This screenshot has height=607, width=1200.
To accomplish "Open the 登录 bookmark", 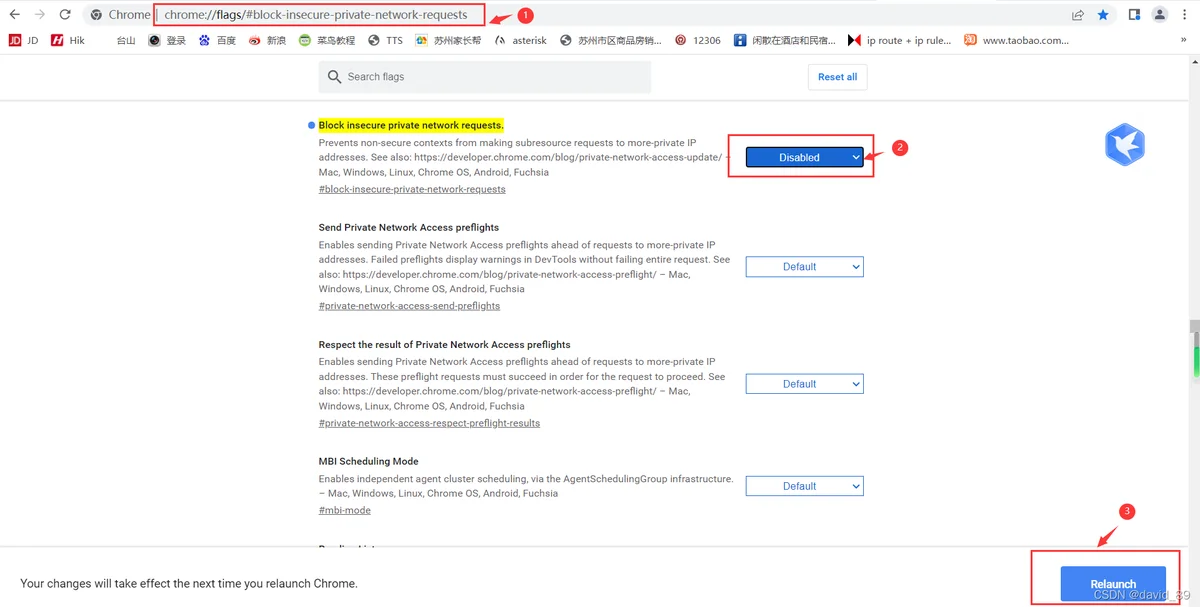I will (x=167, y=40).
